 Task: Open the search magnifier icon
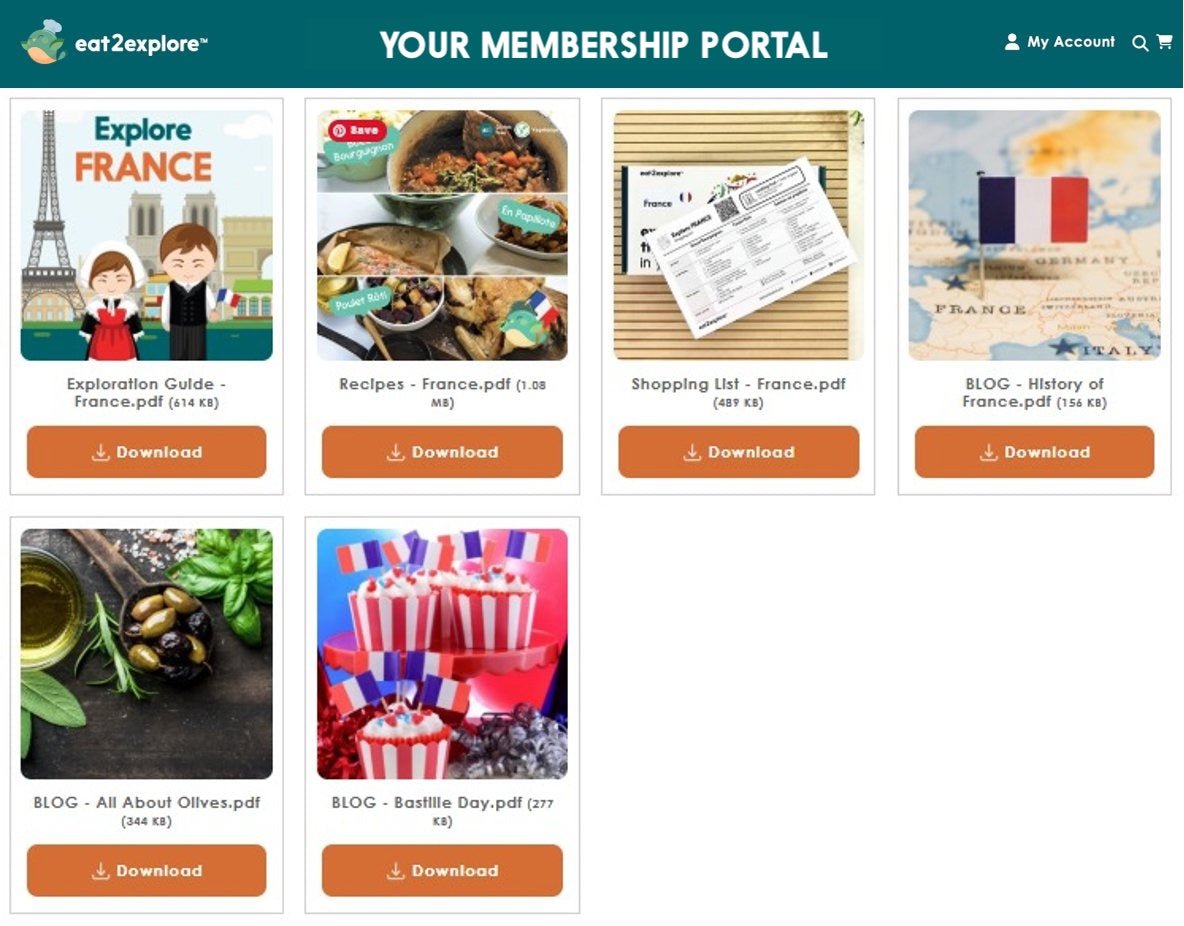pyautogui.click(x=1140, y=43)
